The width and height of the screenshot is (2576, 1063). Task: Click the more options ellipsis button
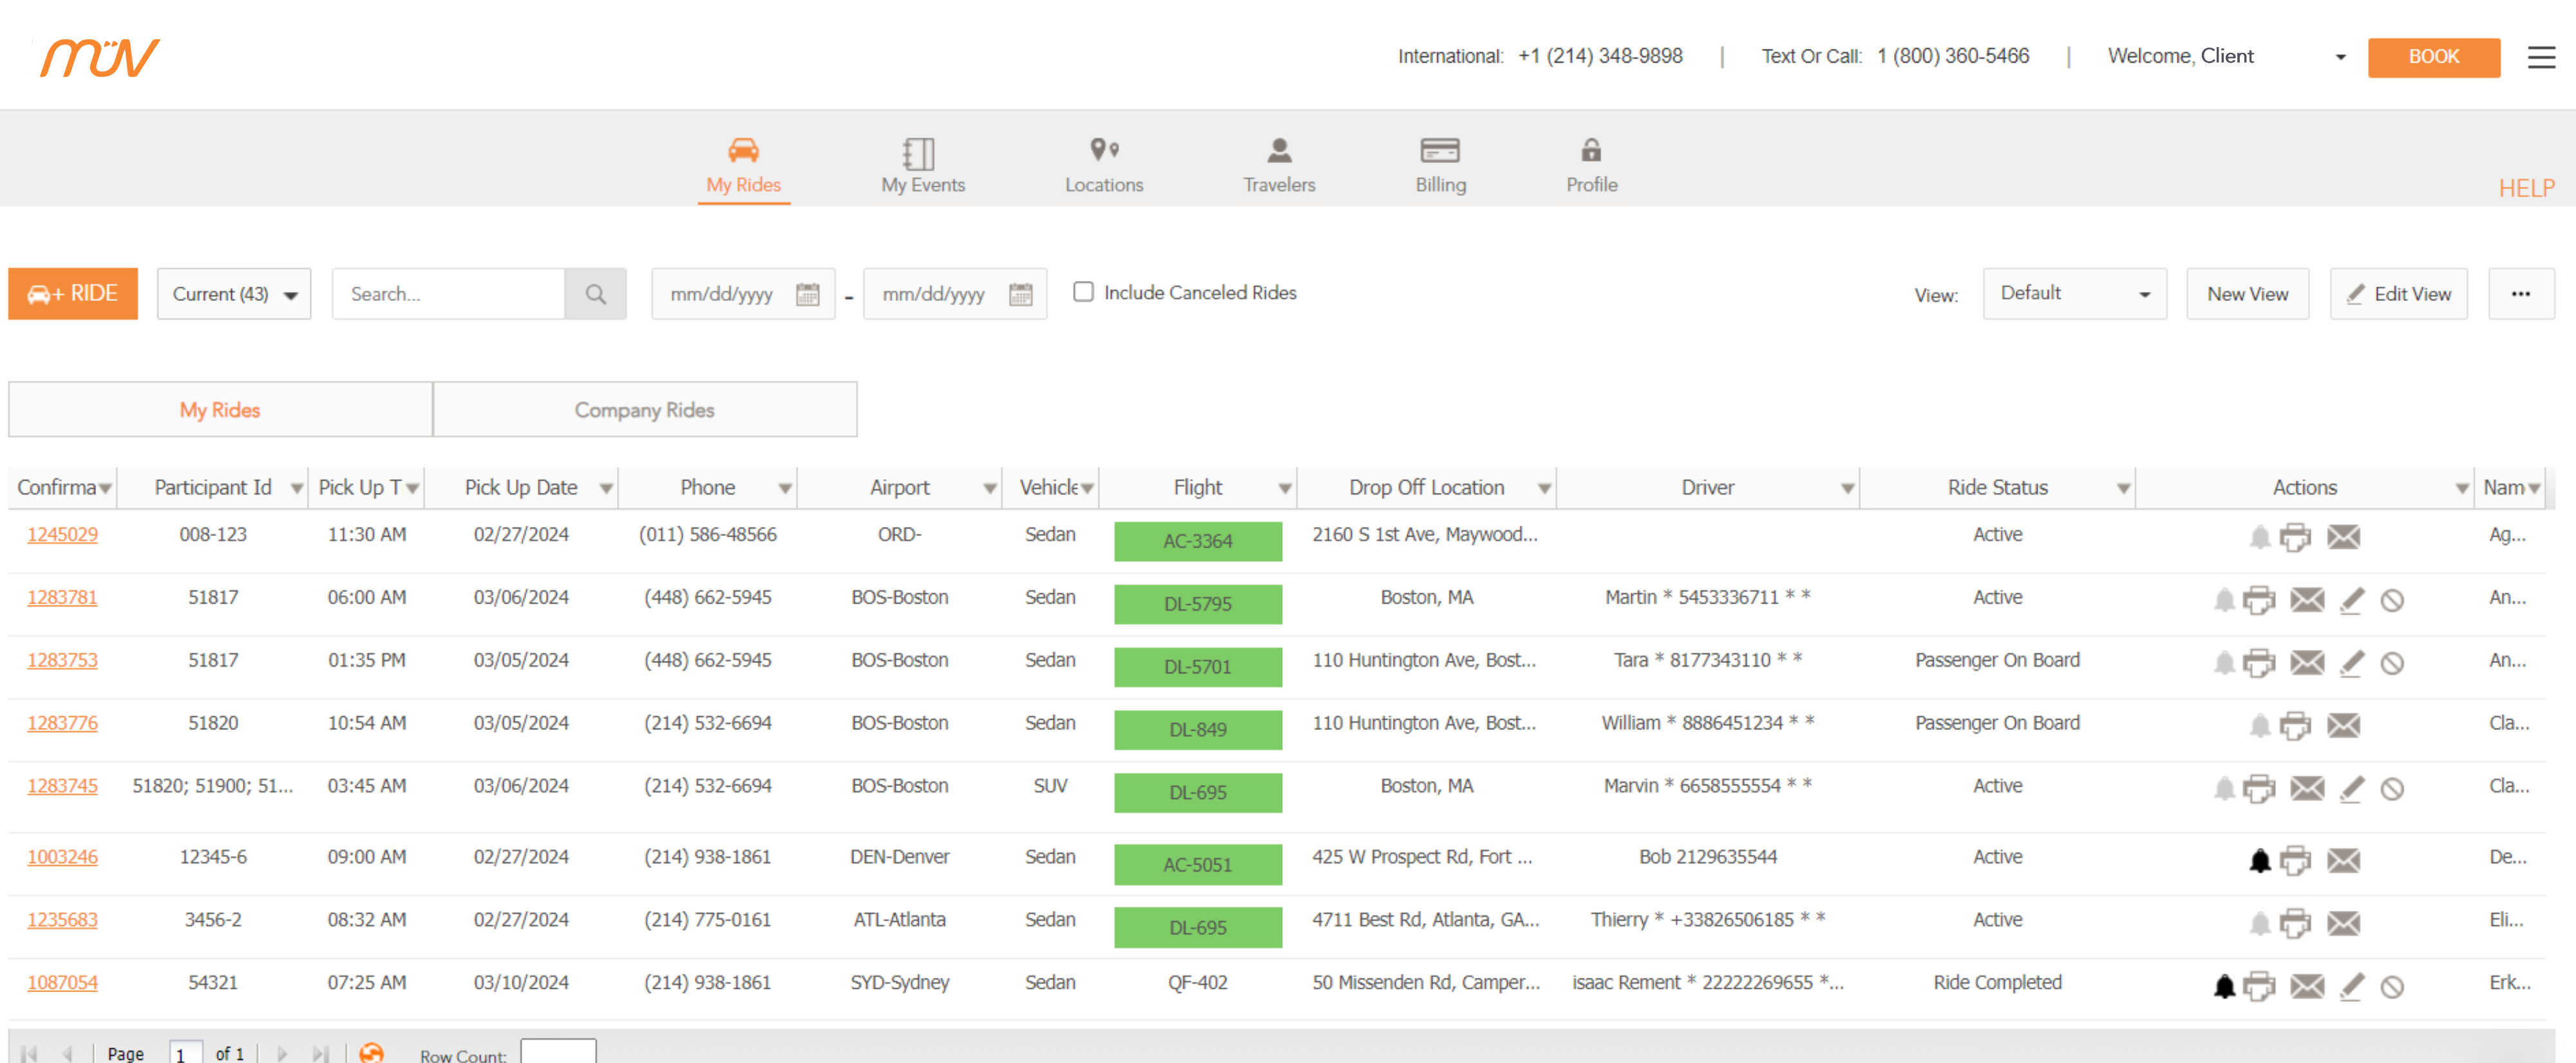(x=2520, y=294)
